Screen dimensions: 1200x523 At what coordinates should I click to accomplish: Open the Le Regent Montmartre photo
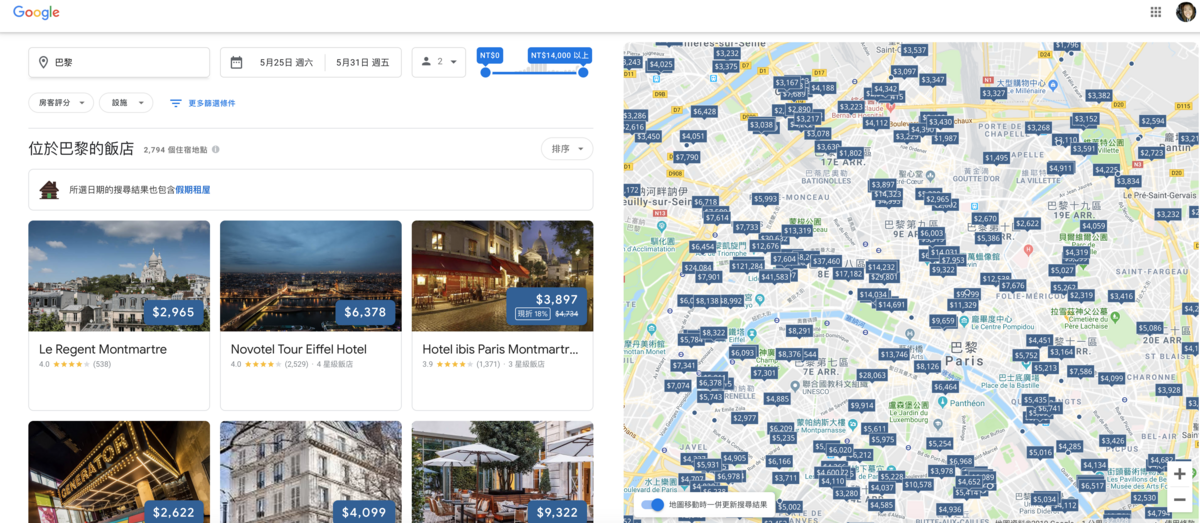(x=119, y=276)
